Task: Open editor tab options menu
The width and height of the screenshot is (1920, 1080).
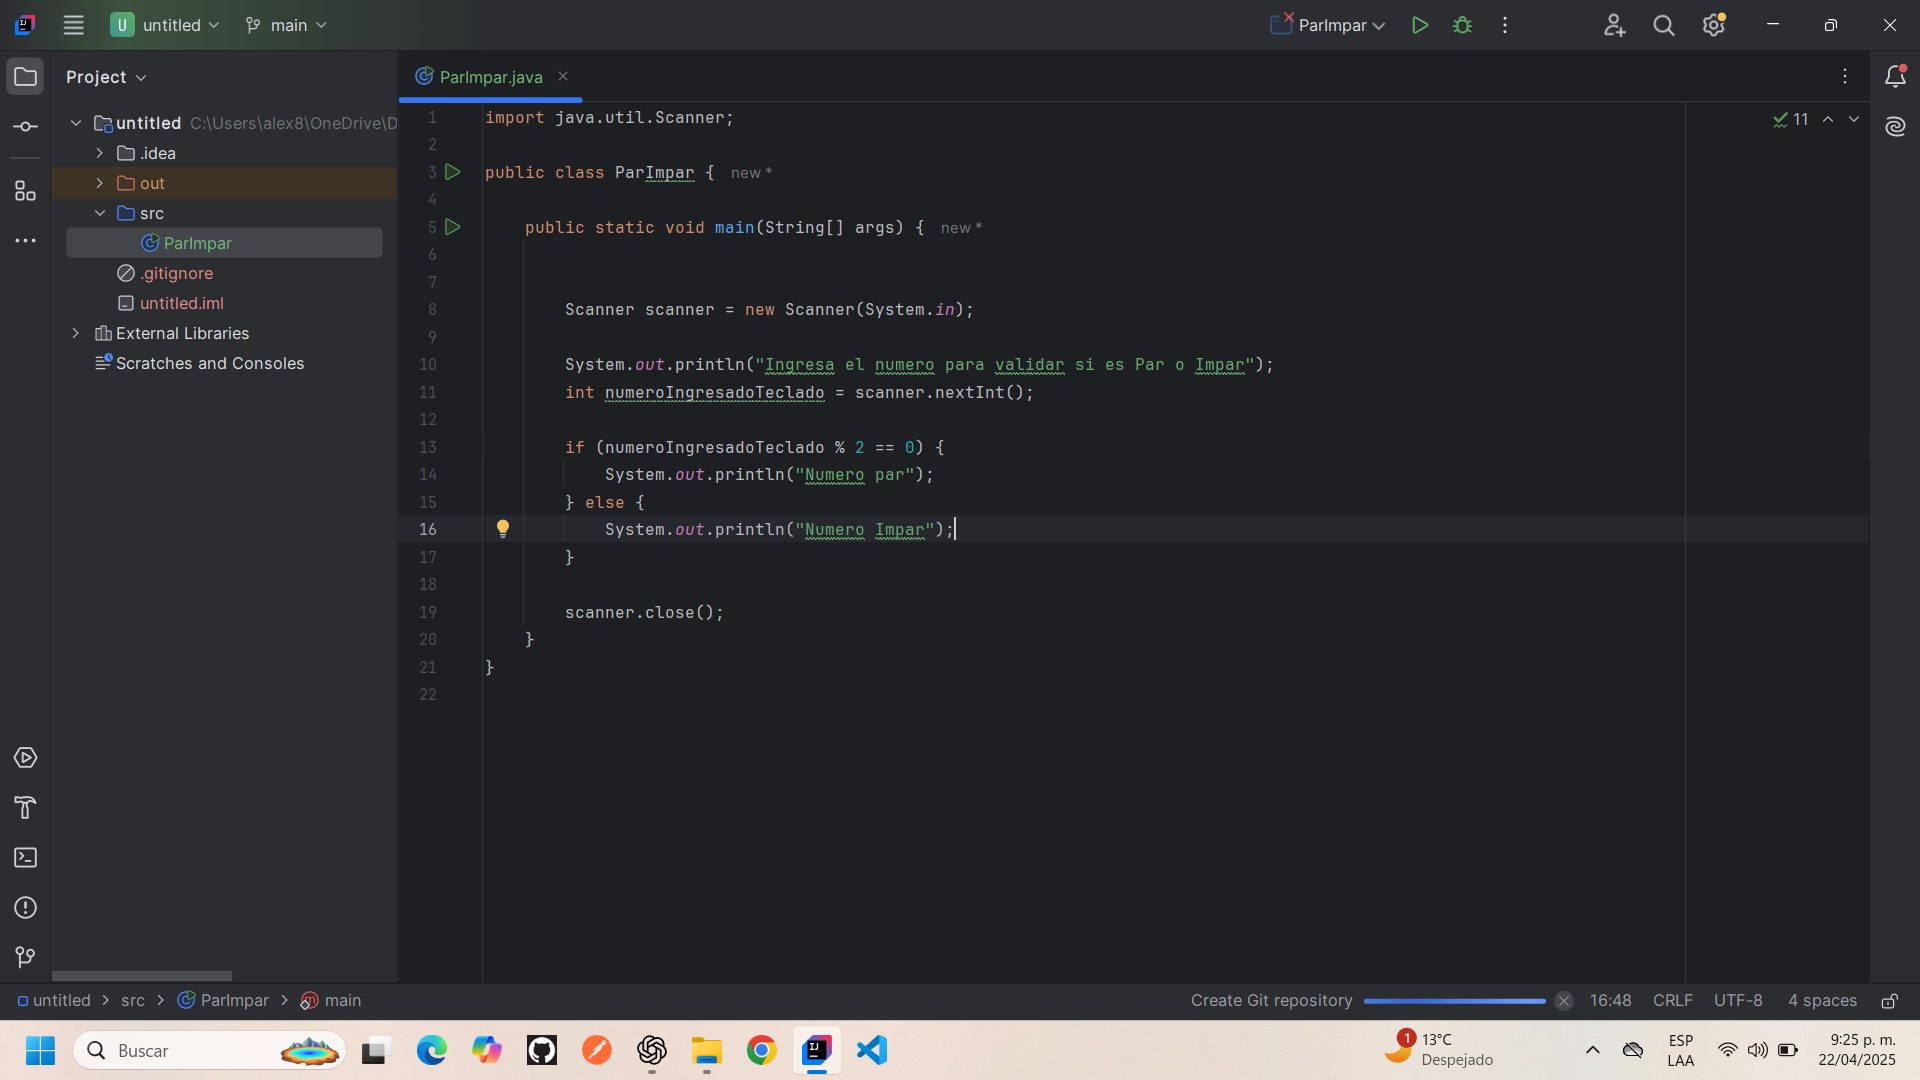Action: 1845,77
